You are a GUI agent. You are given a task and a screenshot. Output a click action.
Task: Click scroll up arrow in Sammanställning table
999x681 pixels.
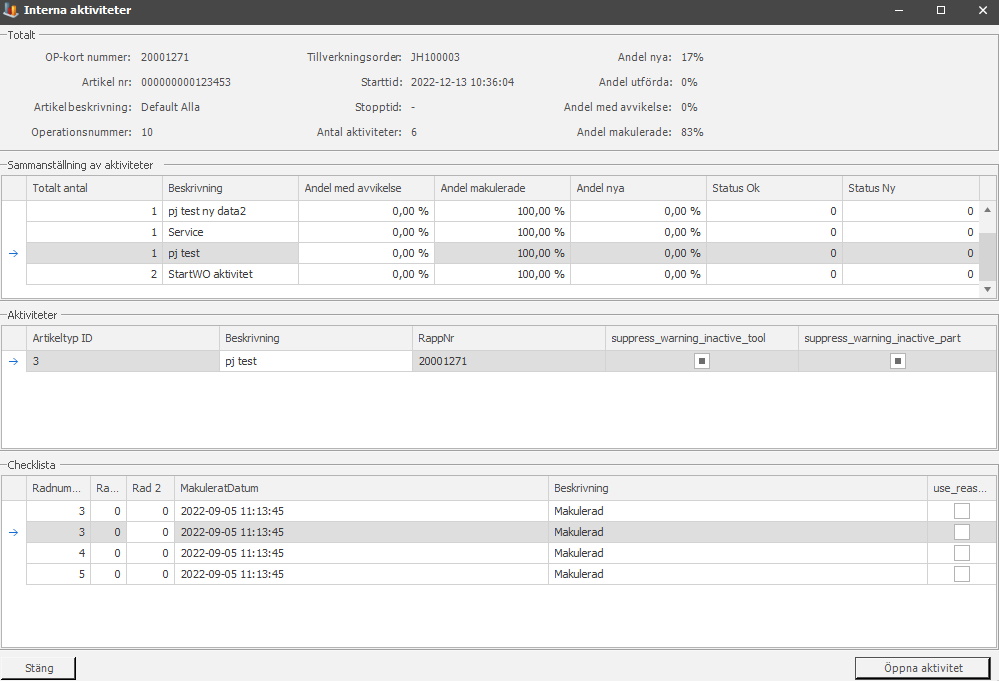point(987,210)
